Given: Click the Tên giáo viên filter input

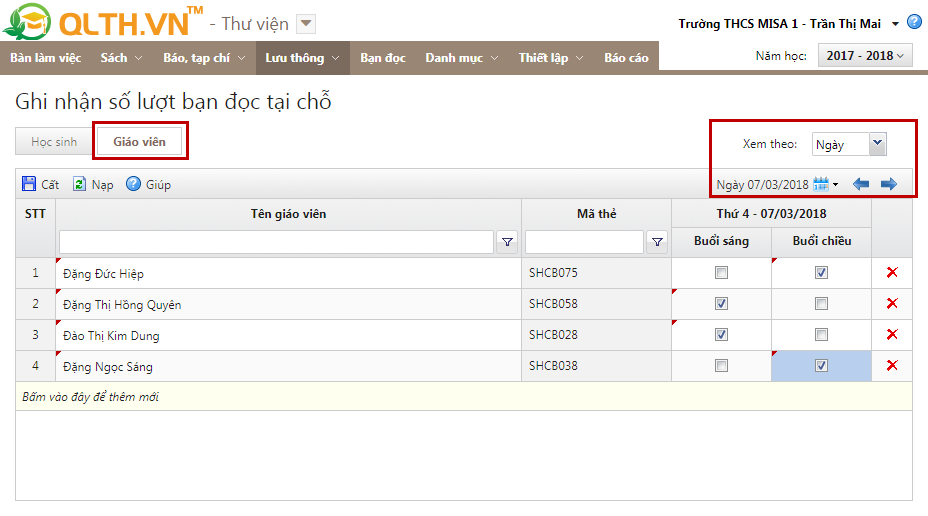Looking at the screenshot, I should 276,241.
